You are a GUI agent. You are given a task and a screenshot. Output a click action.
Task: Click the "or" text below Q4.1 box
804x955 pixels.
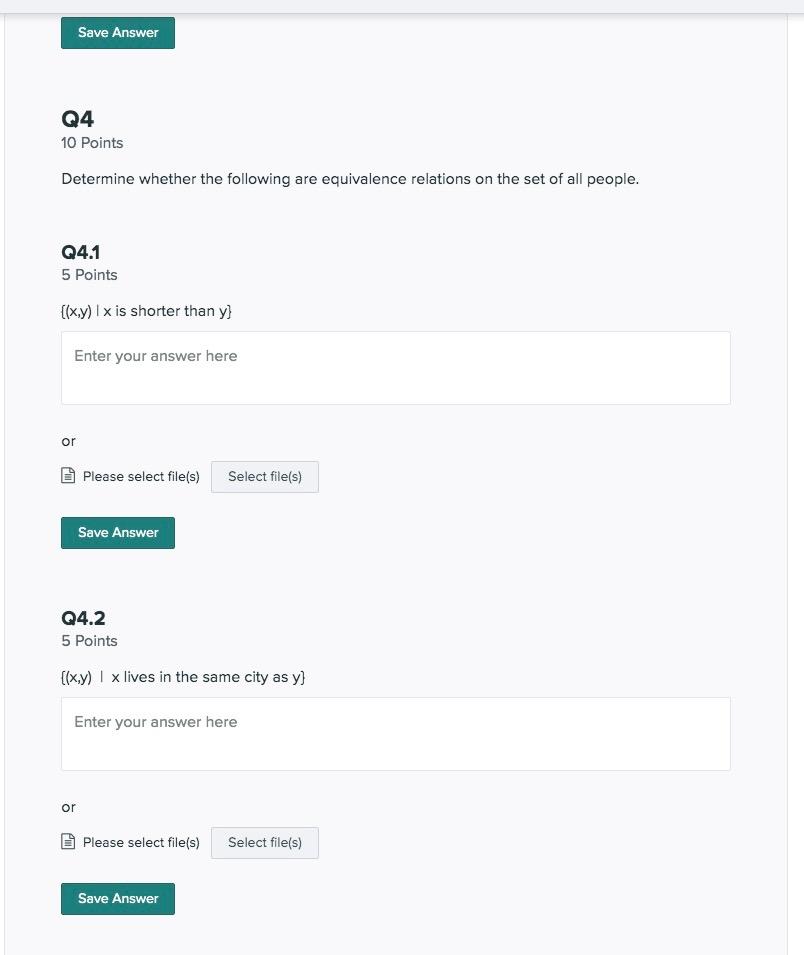coord(68,442)
